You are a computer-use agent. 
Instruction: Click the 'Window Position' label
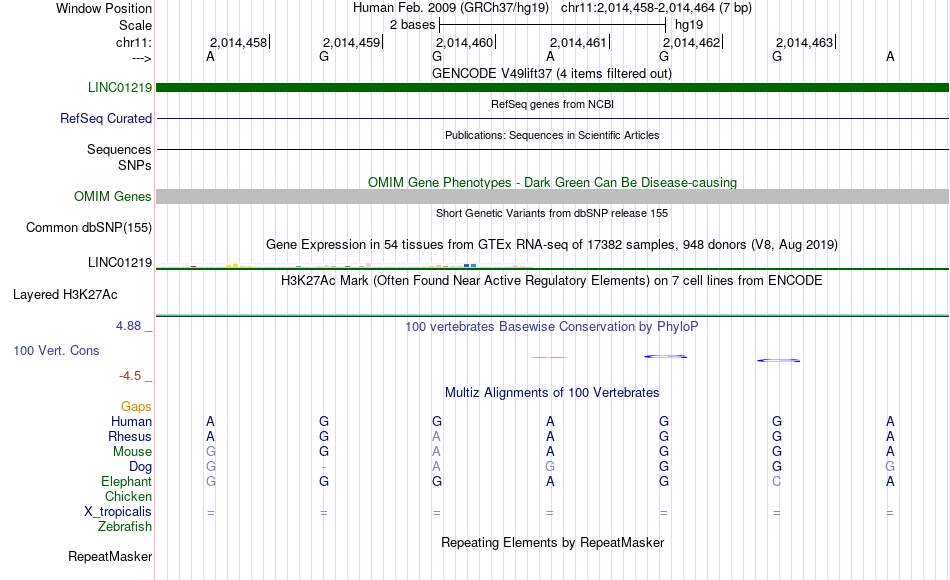[x=104, y=8]
